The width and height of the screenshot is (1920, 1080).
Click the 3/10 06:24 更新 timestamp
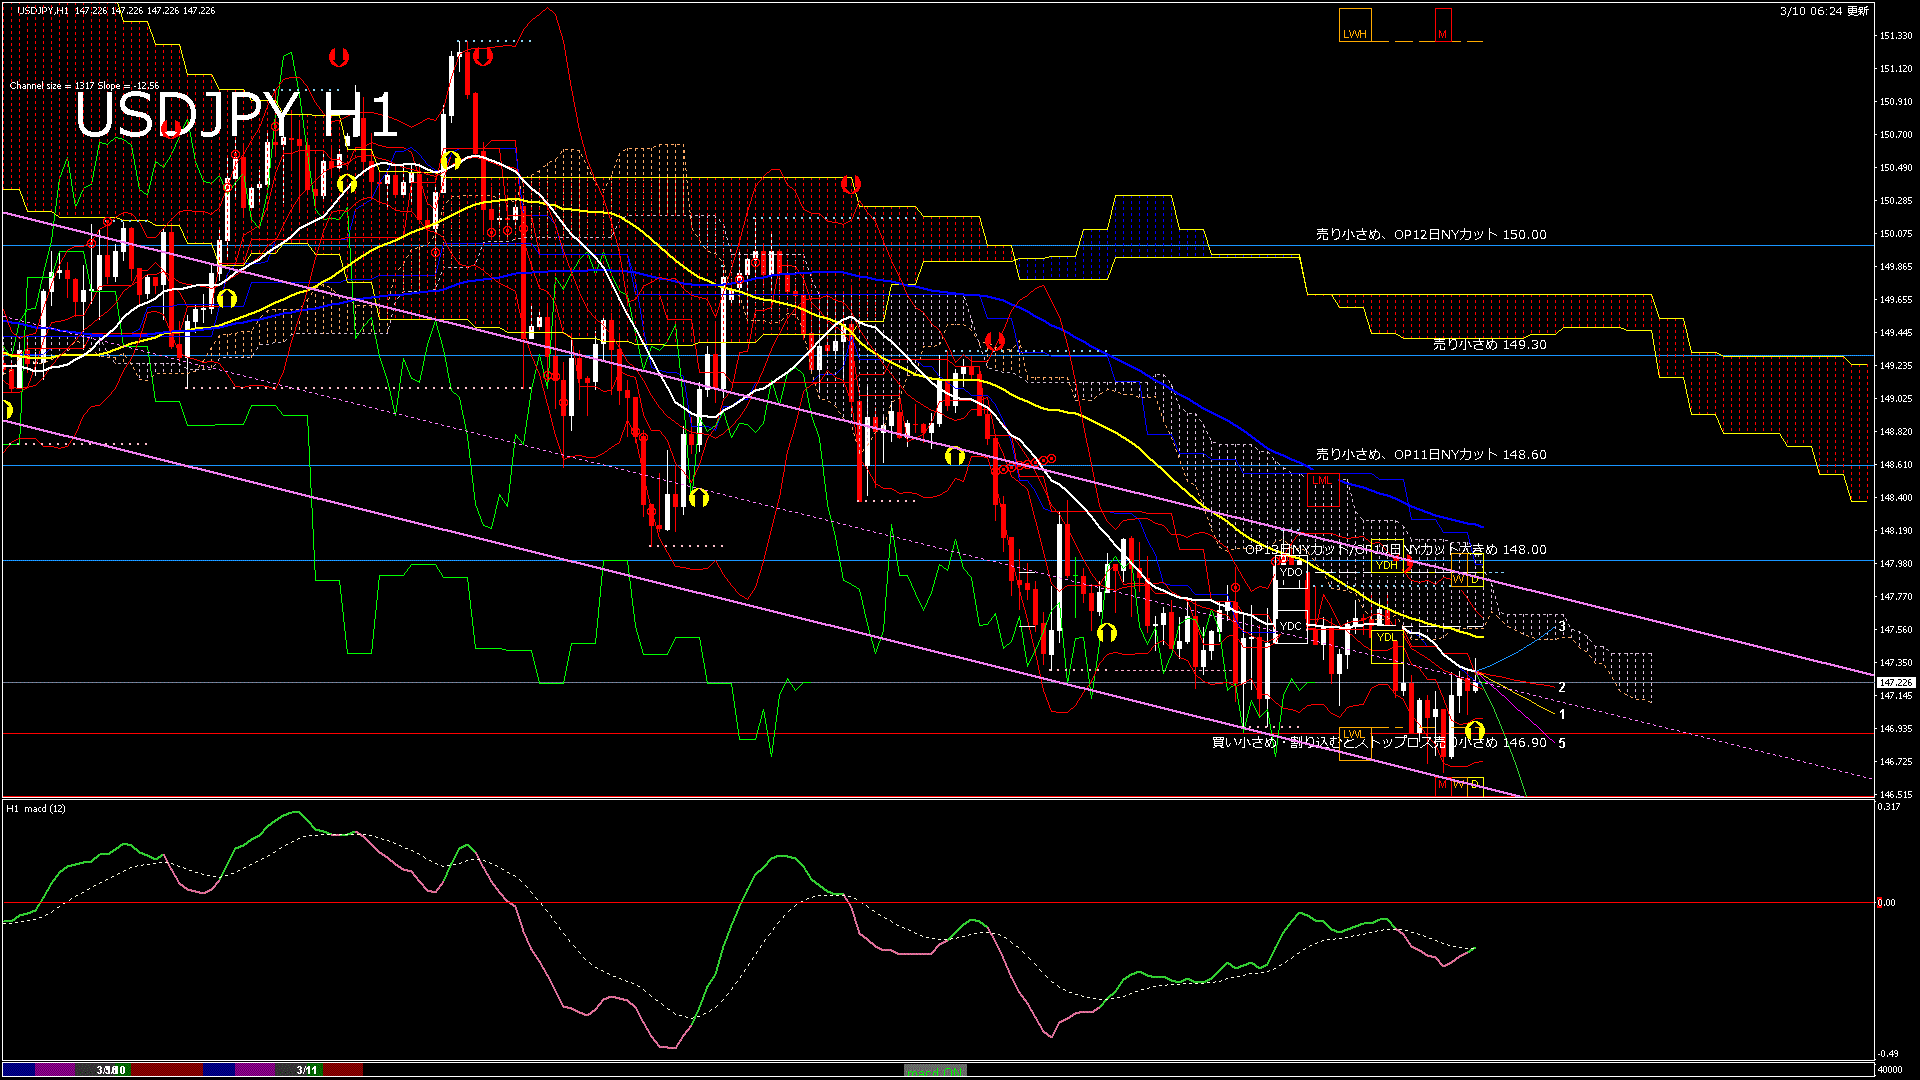click(x=1824, y=11)
